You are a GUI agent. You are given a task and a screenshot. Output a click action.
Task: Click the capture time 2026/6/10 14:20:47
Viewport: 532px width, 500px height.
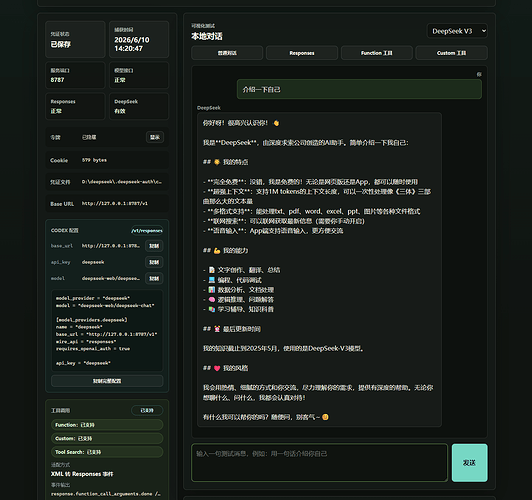tap(132, 44)
